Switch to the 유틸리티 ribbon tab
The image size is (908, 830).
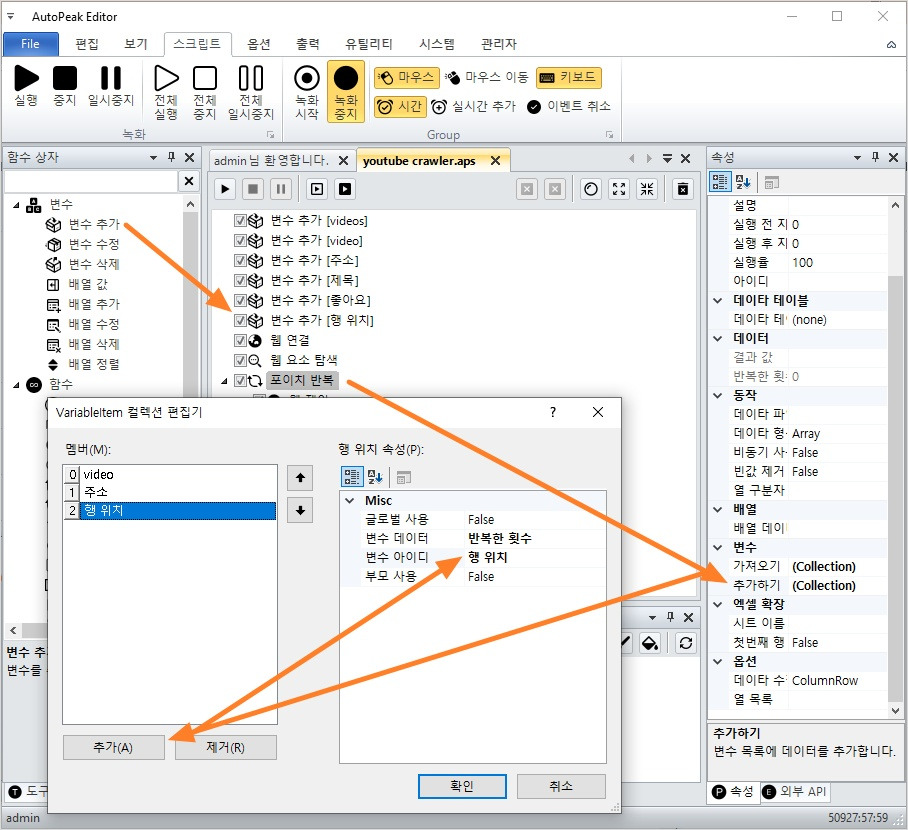[x=369, y=44]
